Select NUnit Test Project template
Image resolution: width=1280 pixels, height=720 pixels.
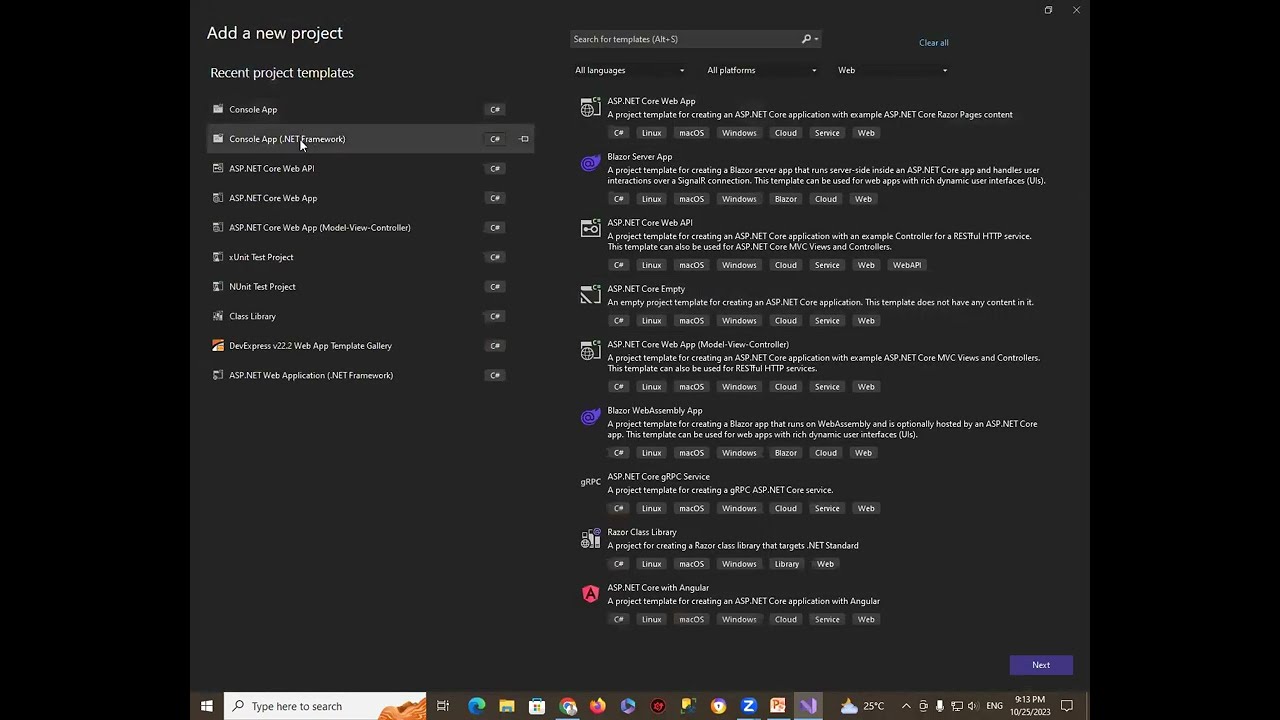pyautogui.click(x=370, y=286)
